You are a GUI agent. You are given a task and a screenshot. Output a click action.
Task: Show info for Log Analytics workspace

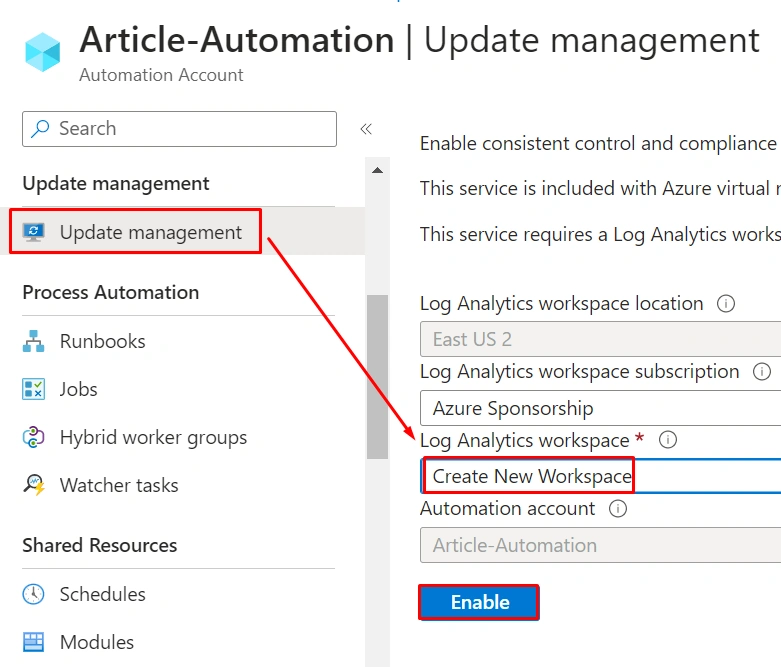coord(667,440)
